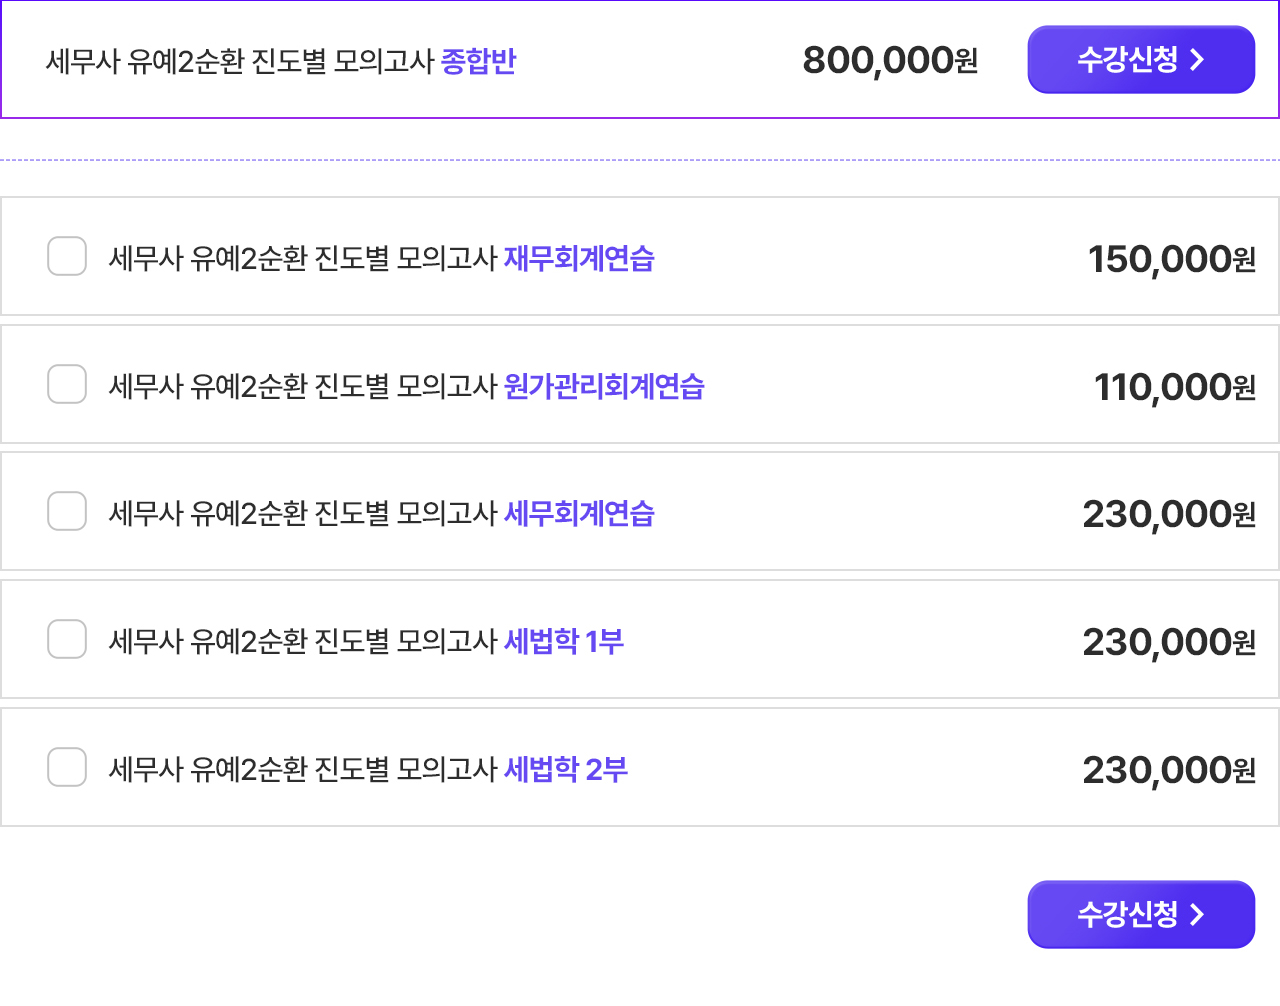Click chevron arrow in bottom 수강신청 button

(1197, 914)
